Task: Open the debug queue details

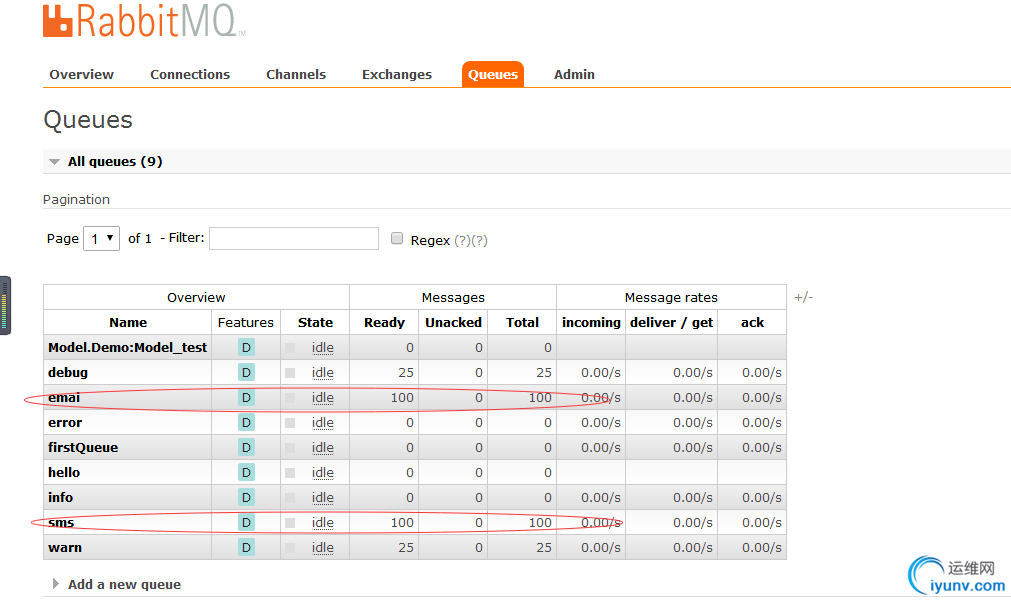Action: pyautogui.click(x=68, y=373)
